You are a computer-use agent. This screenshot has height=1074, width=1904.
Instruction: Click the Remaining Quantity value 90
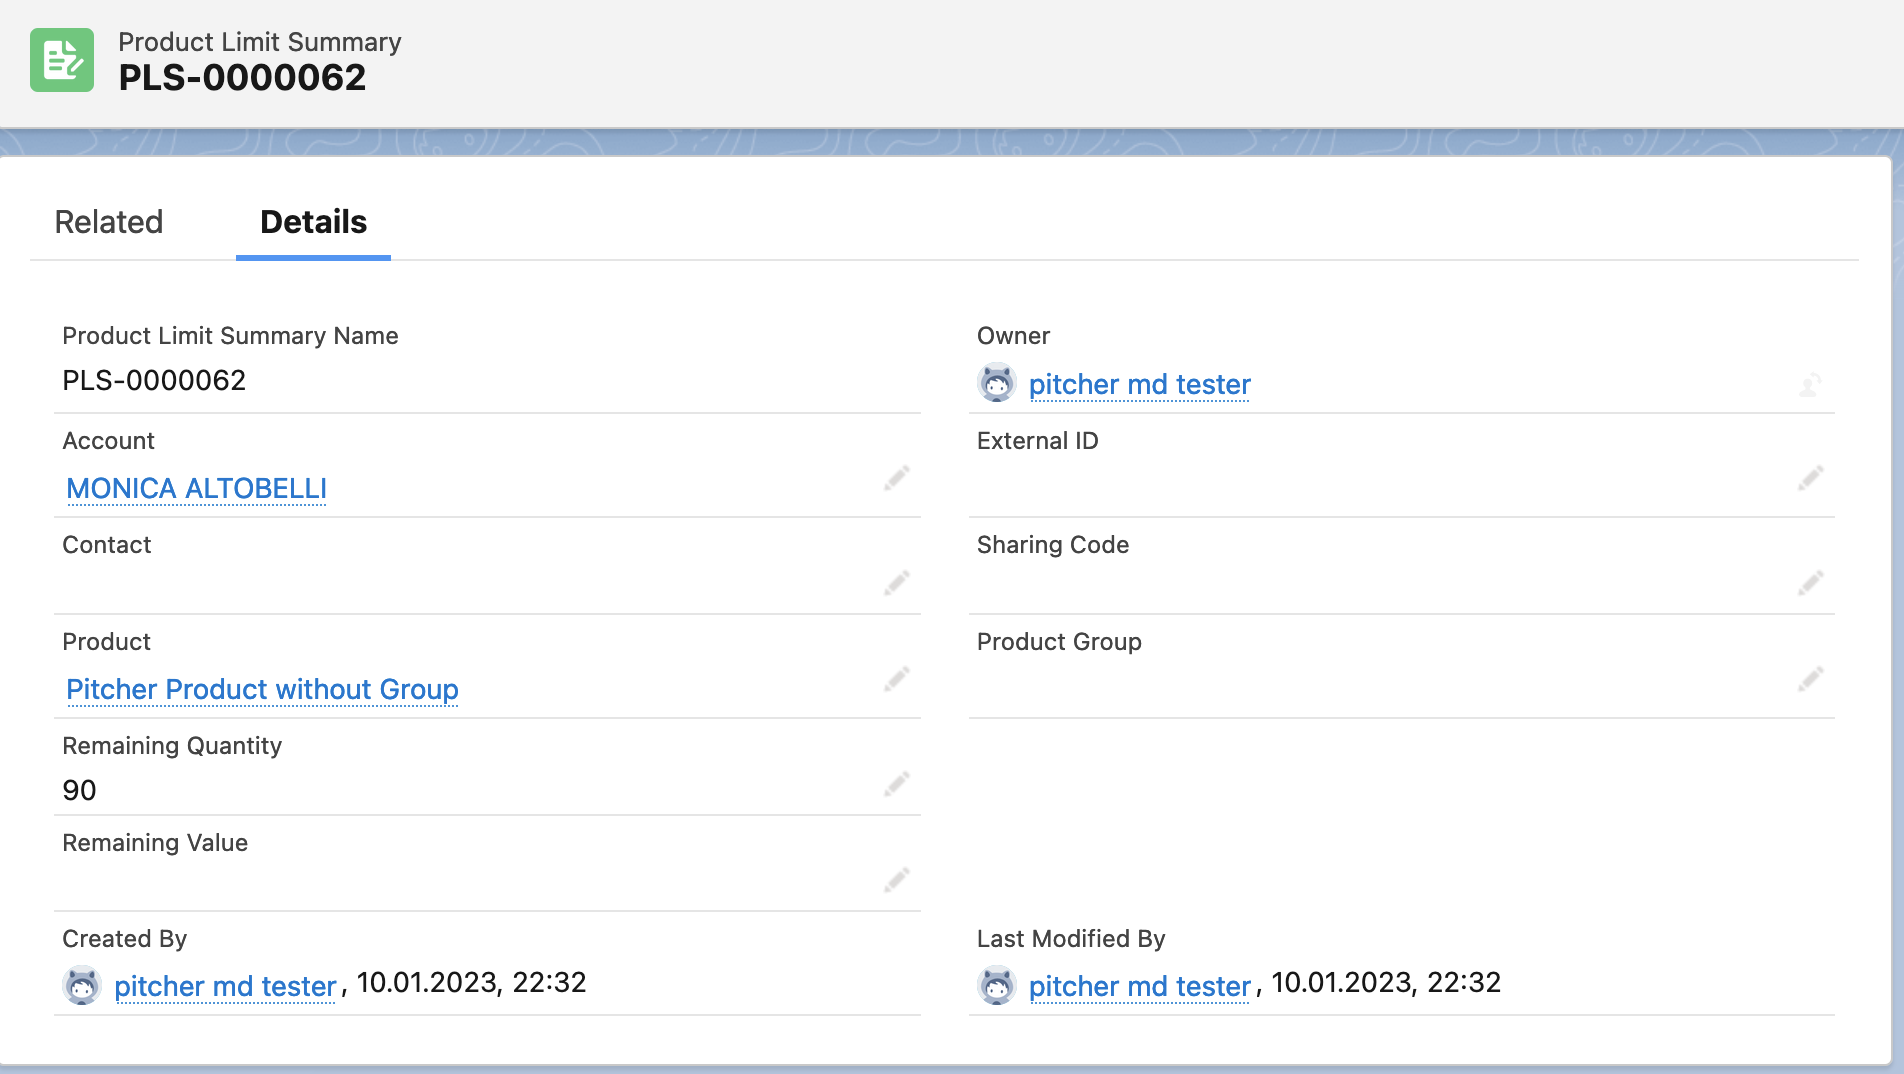[x=80, y=790]
